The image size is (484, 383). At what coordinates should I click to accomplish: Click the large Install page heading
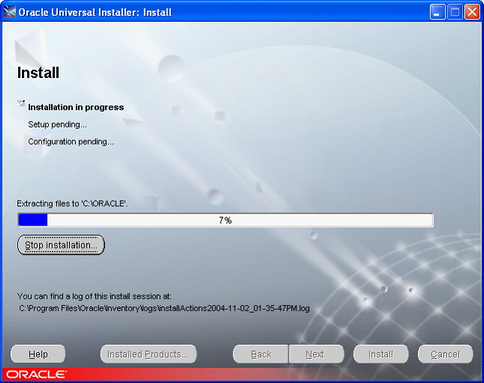[38, 73]
